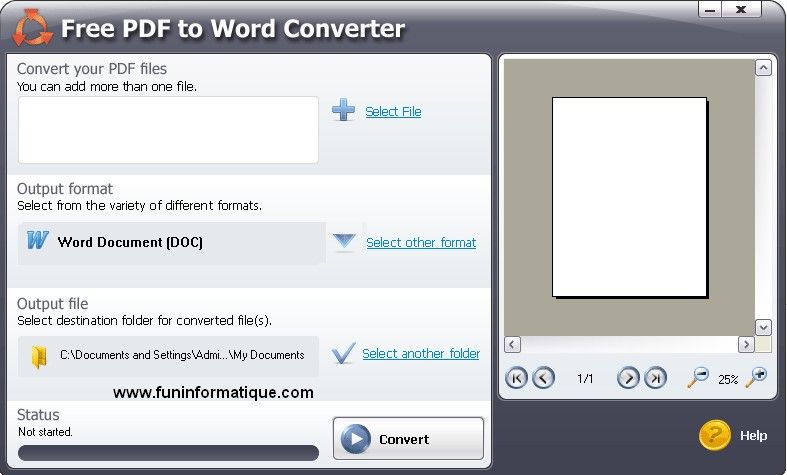Click the orange converter logo icon
This screenshot has width=787, height=475.
point(32,28)
